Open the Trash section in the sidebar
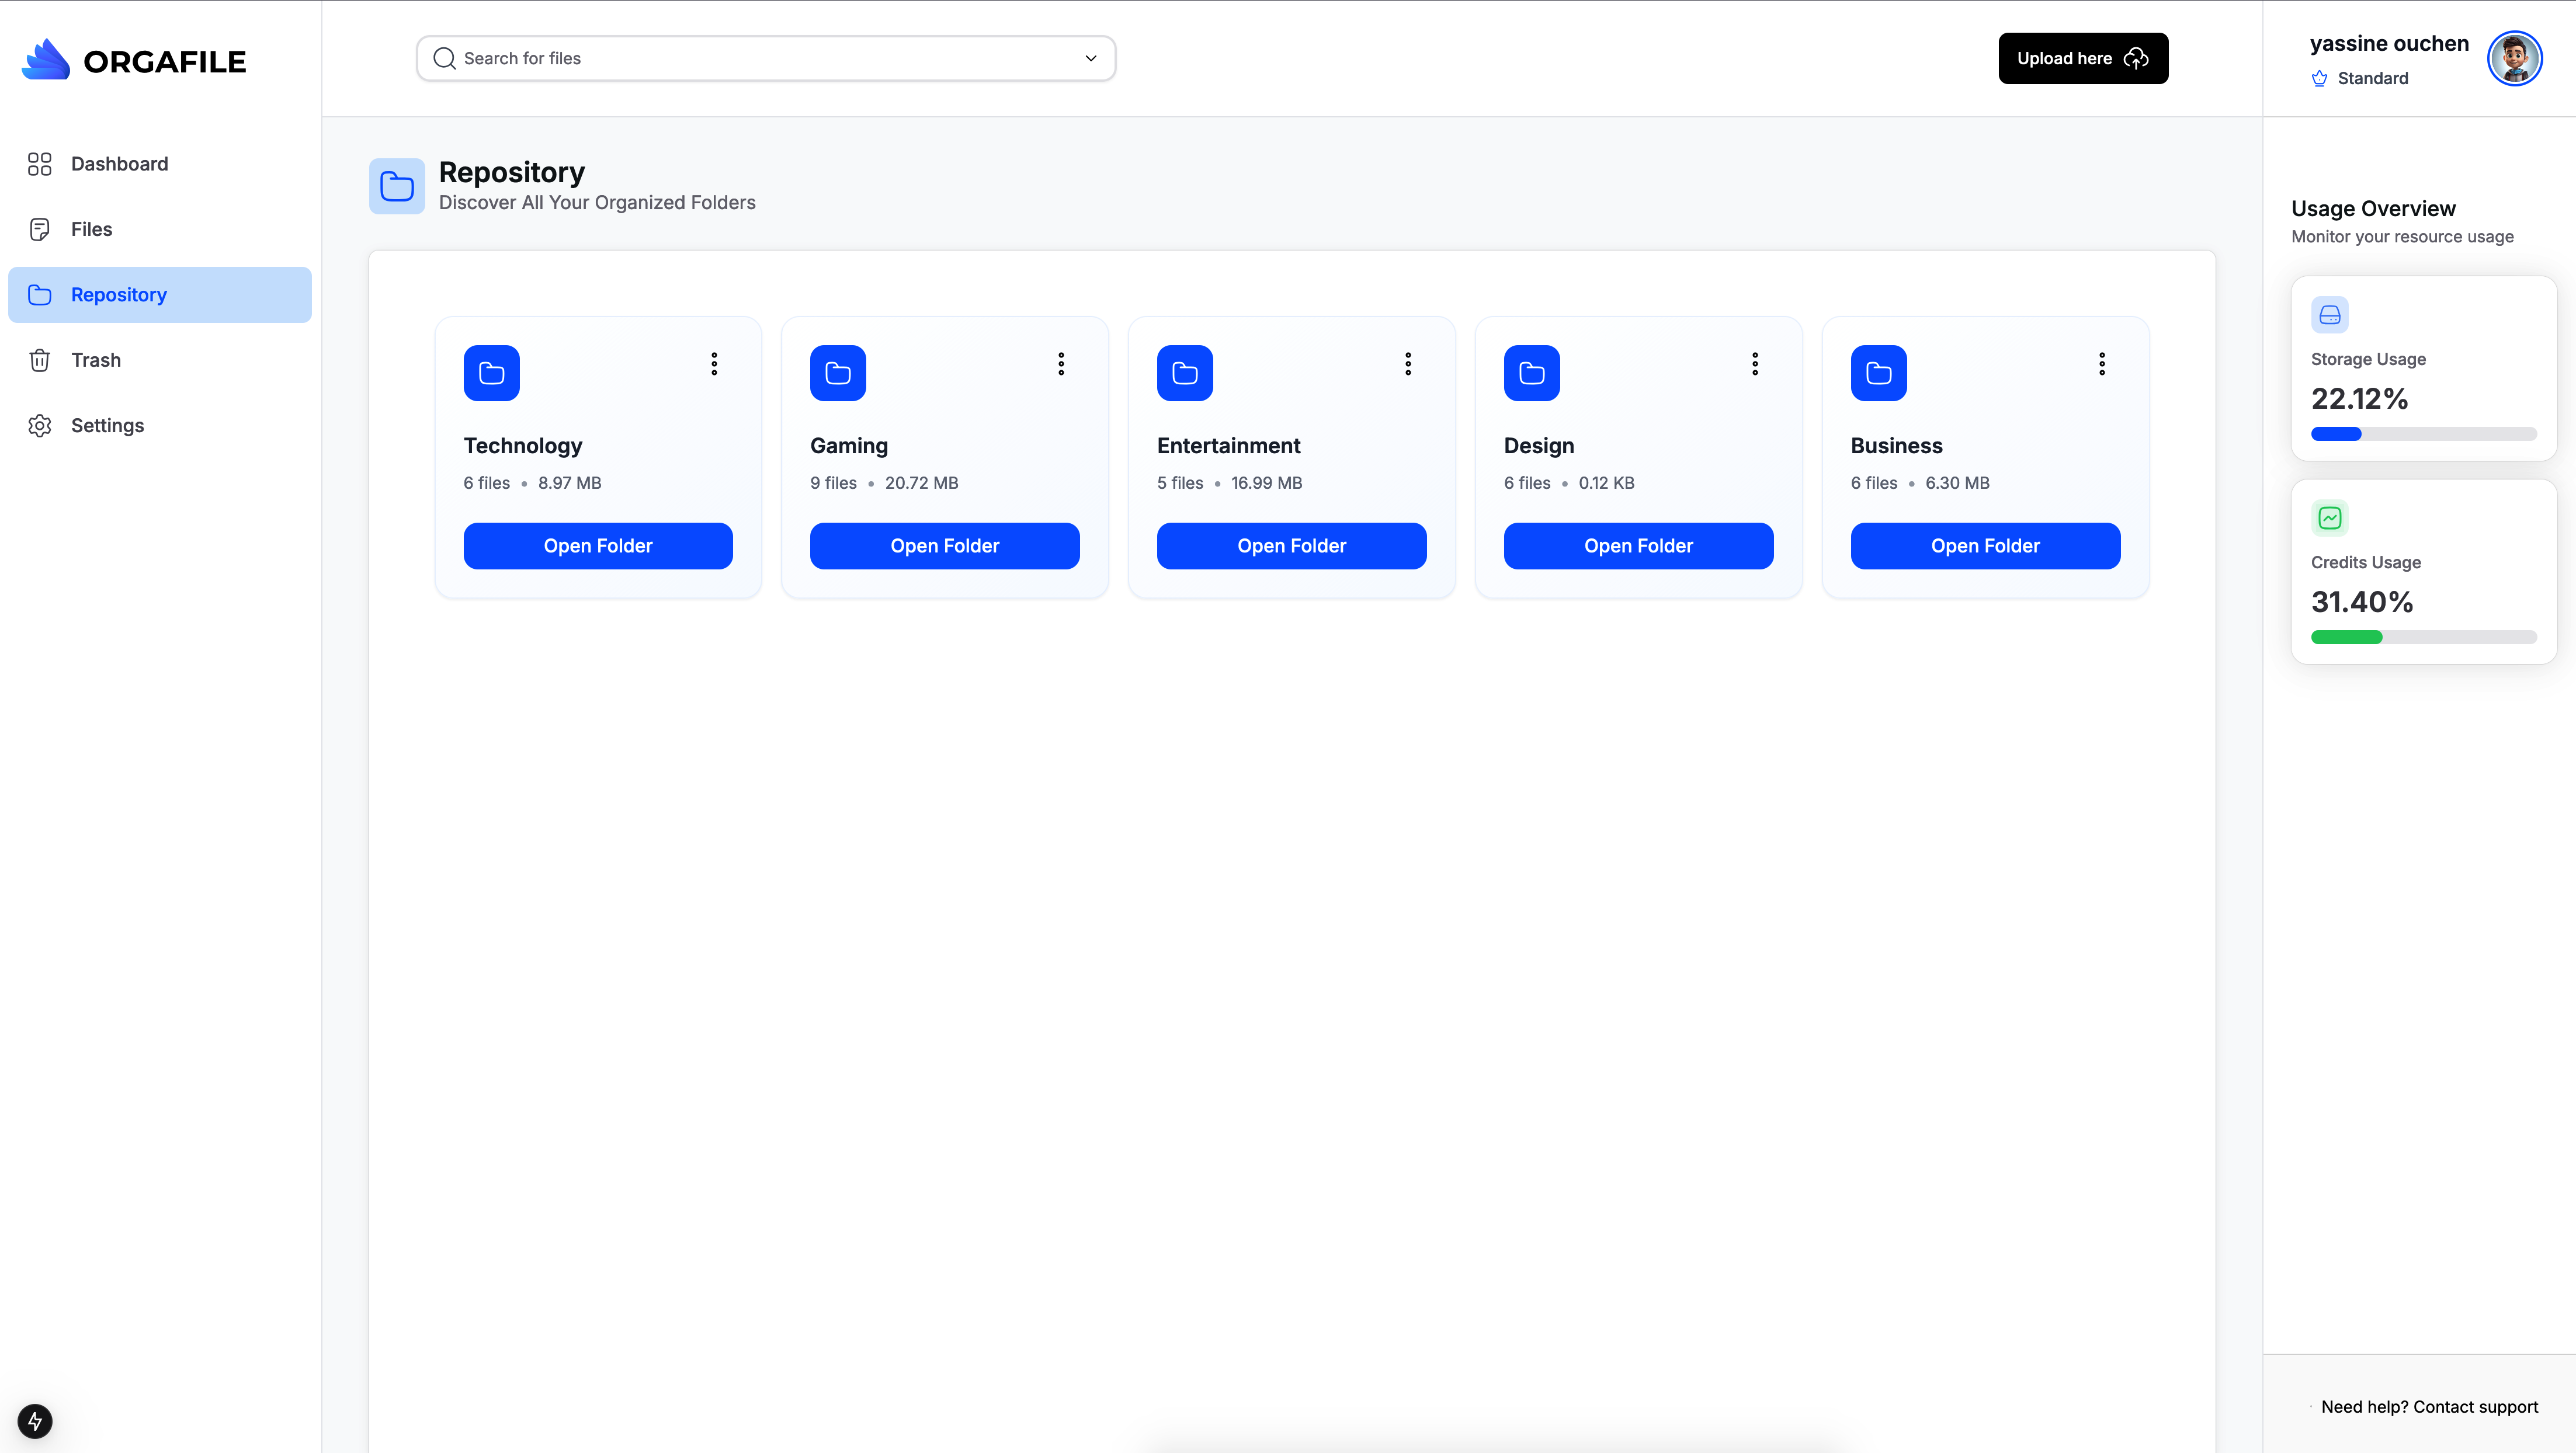 pyautogui.click(x=95, y=360)
